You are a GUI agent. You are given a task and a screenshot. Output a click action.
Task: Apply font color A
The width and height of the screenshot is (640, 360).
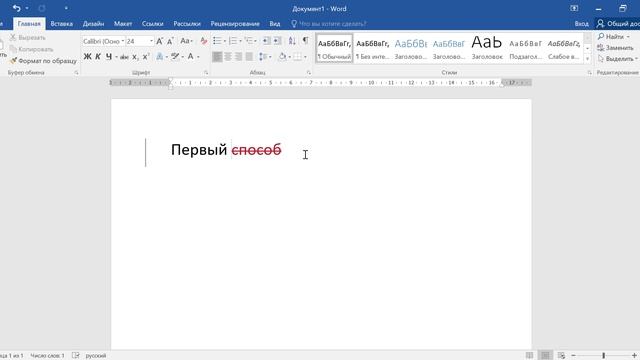pyautogui.click(x=190, y=57)
